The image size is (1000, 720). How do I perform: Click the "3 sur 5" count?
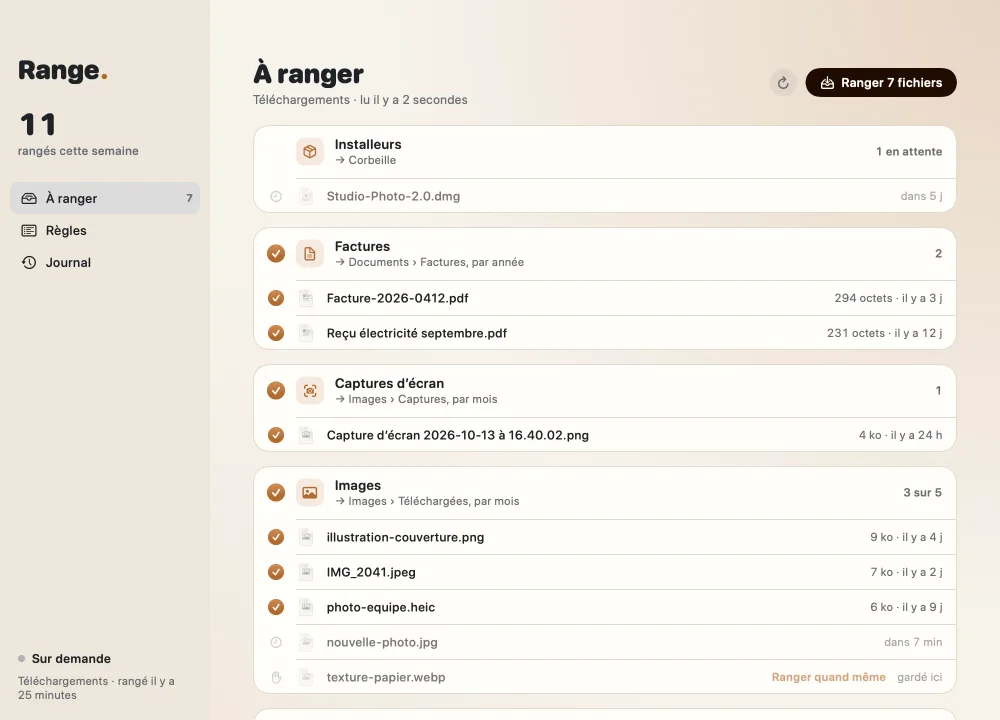coord(922,492)
